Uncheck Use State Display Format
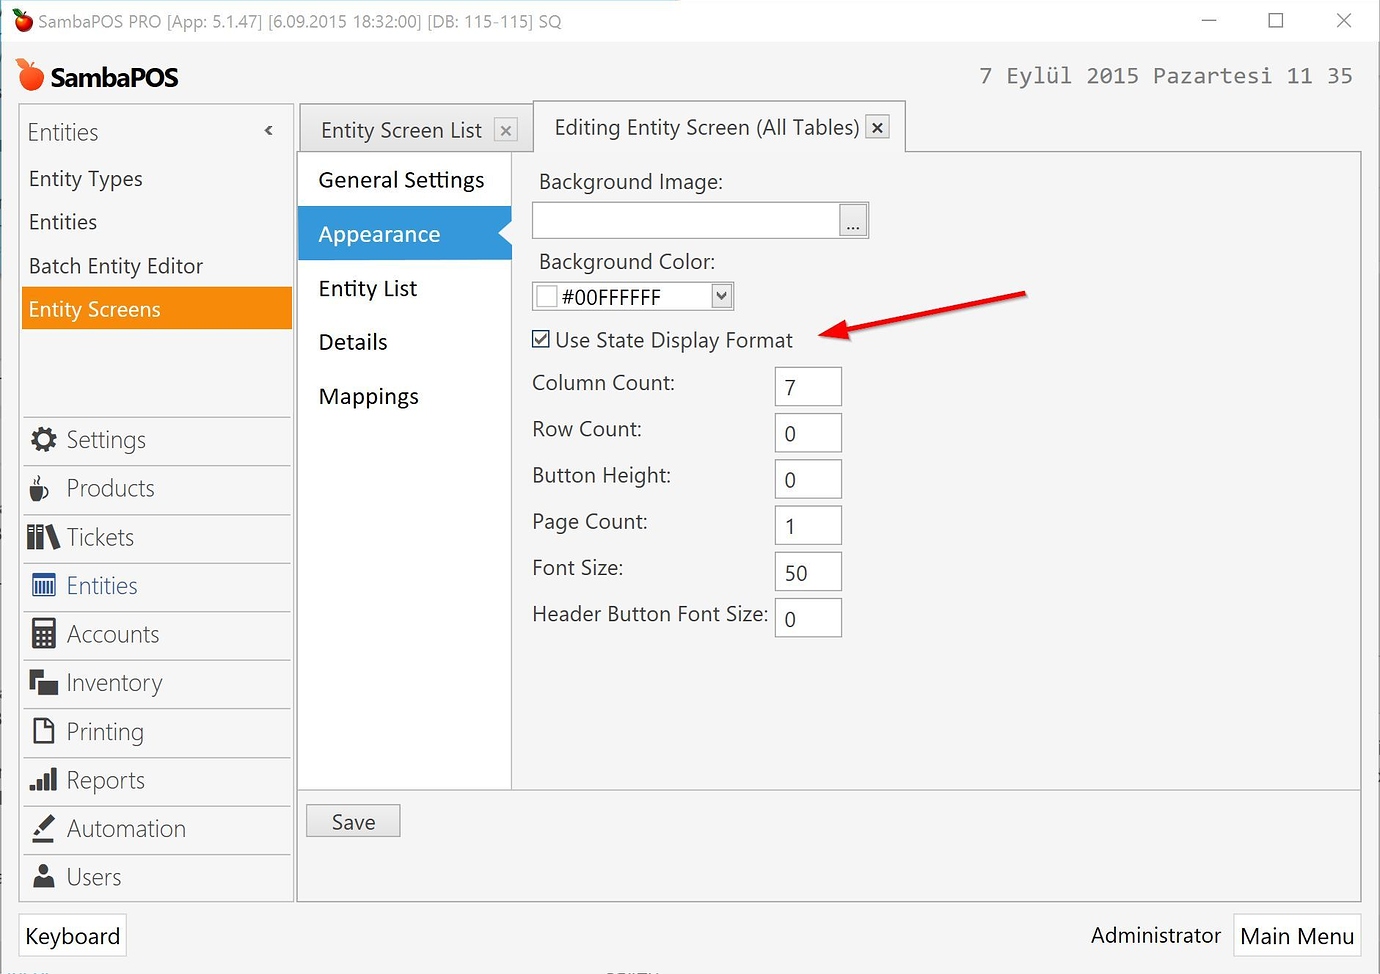This screenshot has width=1380, height=974. [540, 339]
